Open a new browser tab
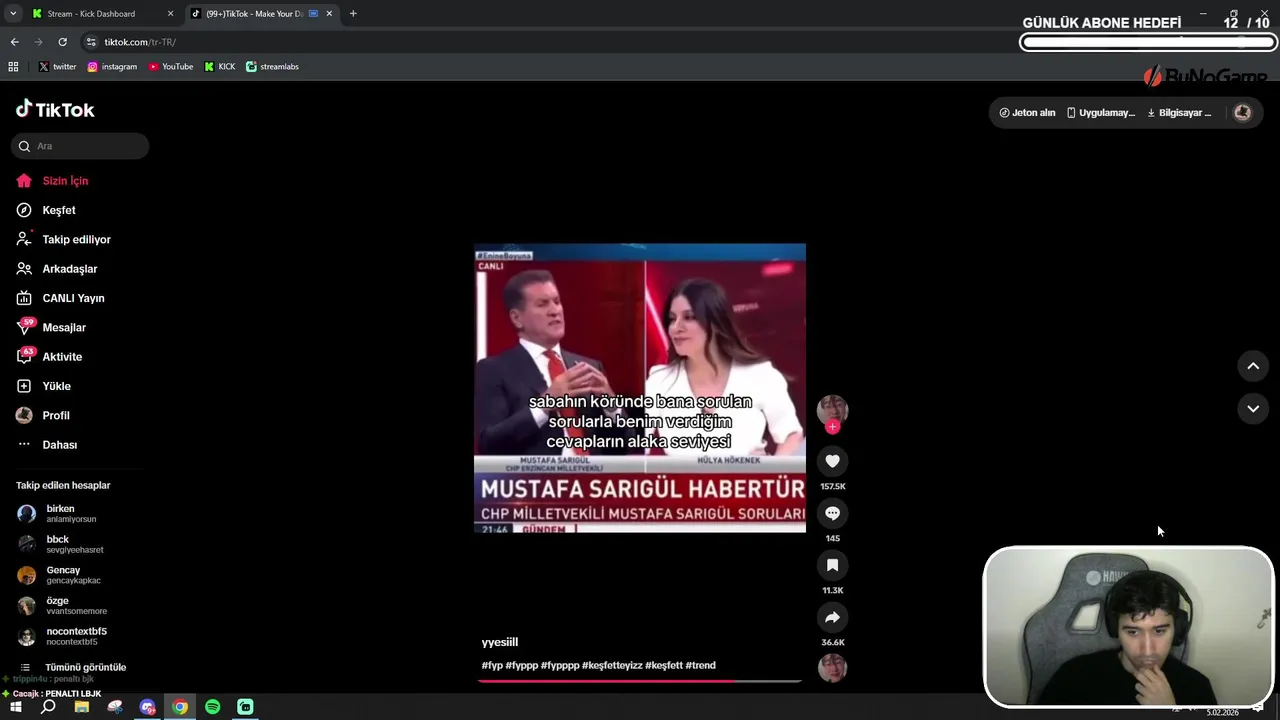Image resolution: width=1280 pixels, height=720 pixels. 353,14
